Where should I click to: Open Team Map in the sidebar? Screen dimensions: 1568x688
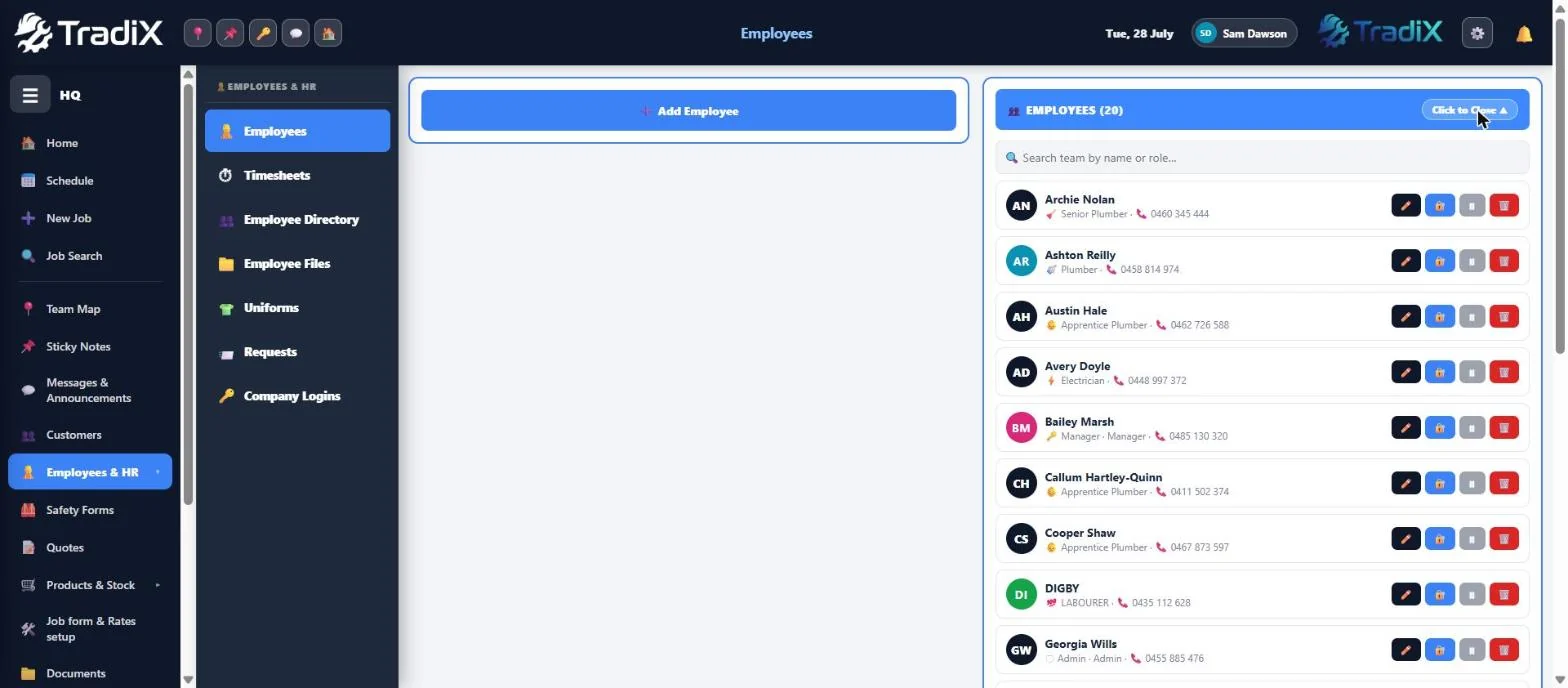tap(90, 309)
